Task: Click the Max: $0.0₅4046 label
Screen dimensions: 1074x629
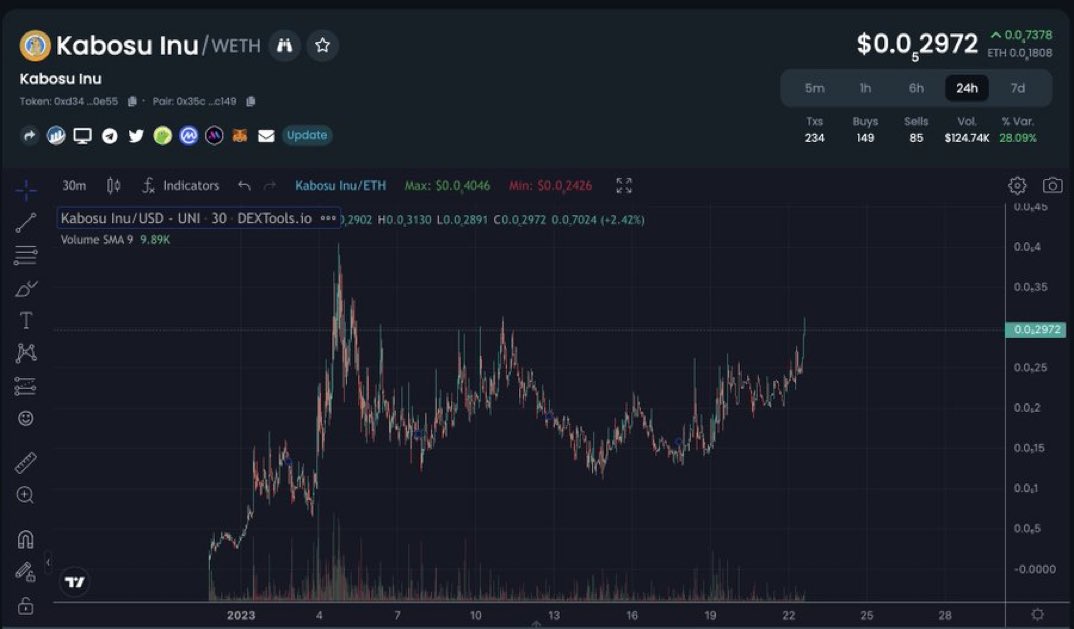Action: [447, 186]
